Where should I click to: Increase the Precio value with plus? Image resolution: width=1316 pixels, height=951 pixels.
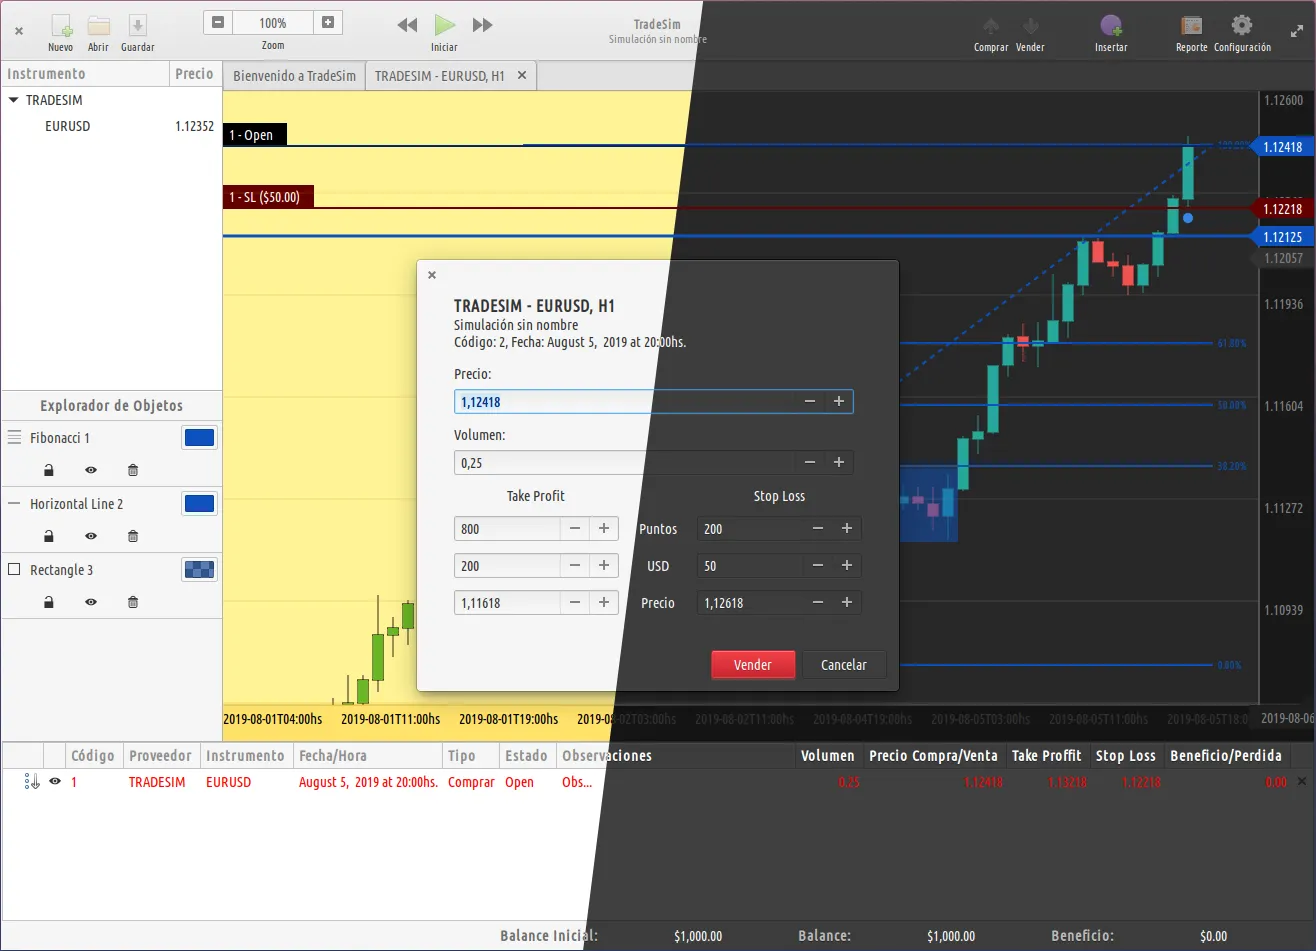point(839,402)
